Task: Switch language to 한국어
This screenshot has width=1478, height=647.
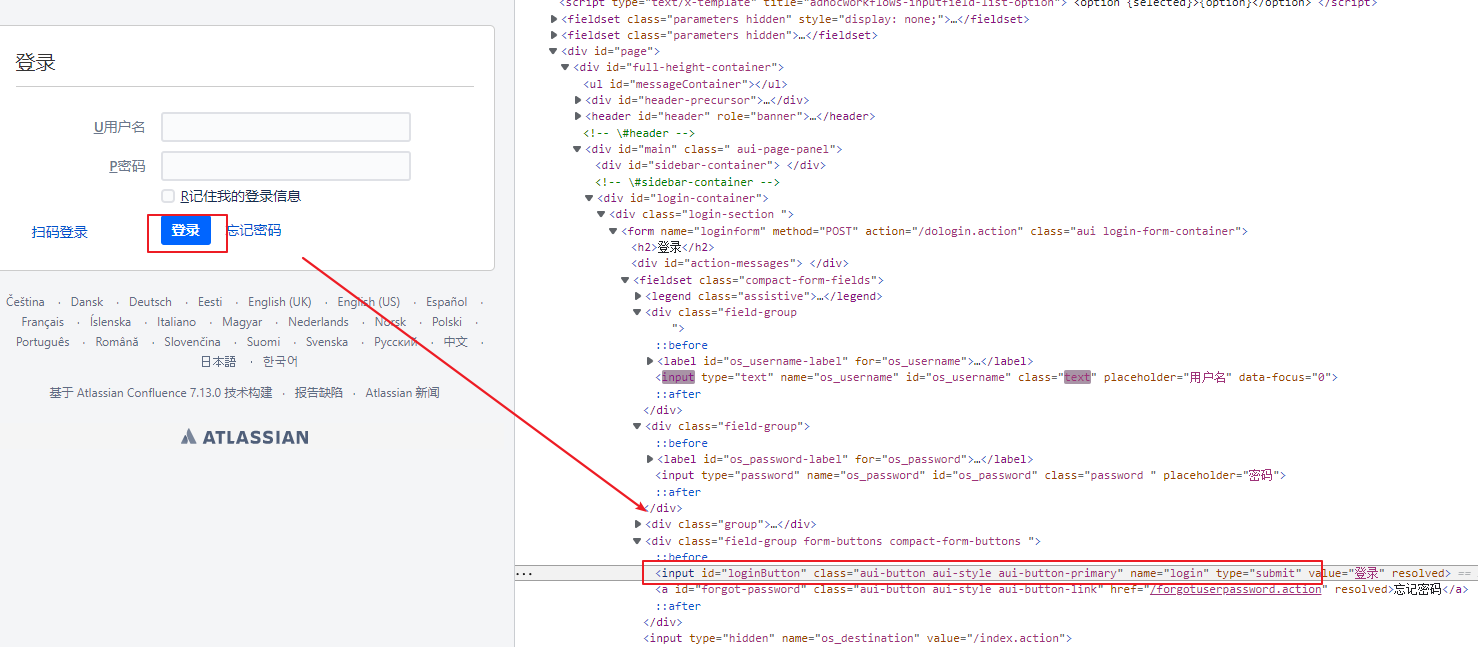Action: click(x=280, y=362)
